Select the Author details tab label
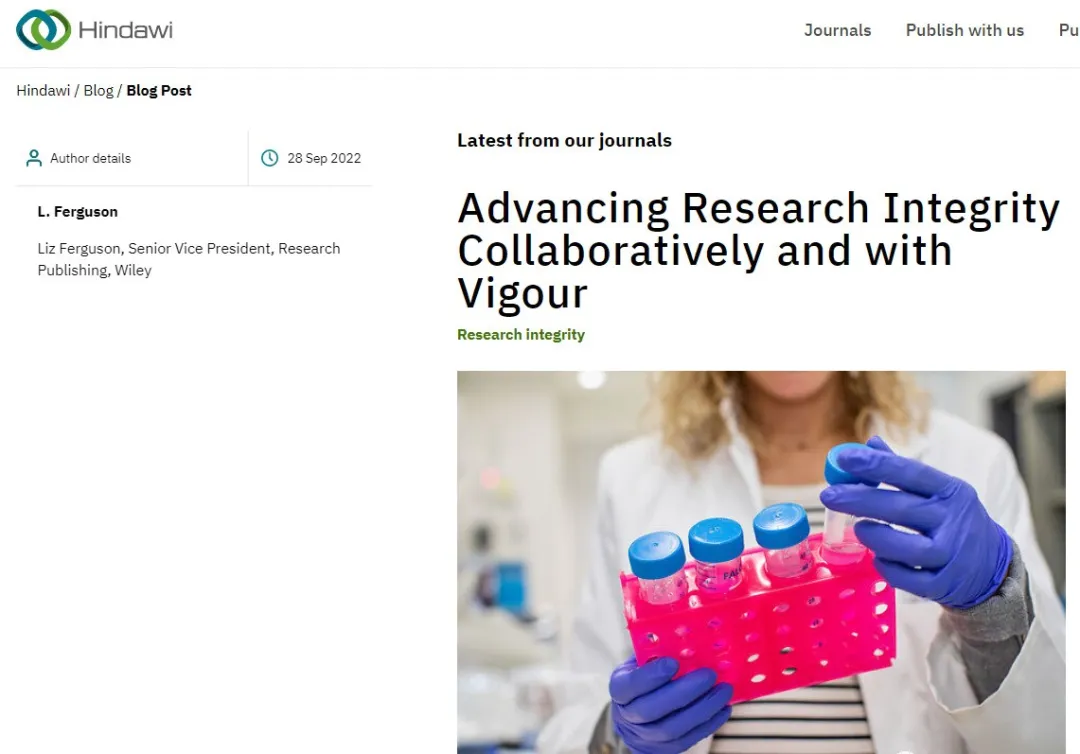This screenshot has width=1080, height=754. coord(90,158)
